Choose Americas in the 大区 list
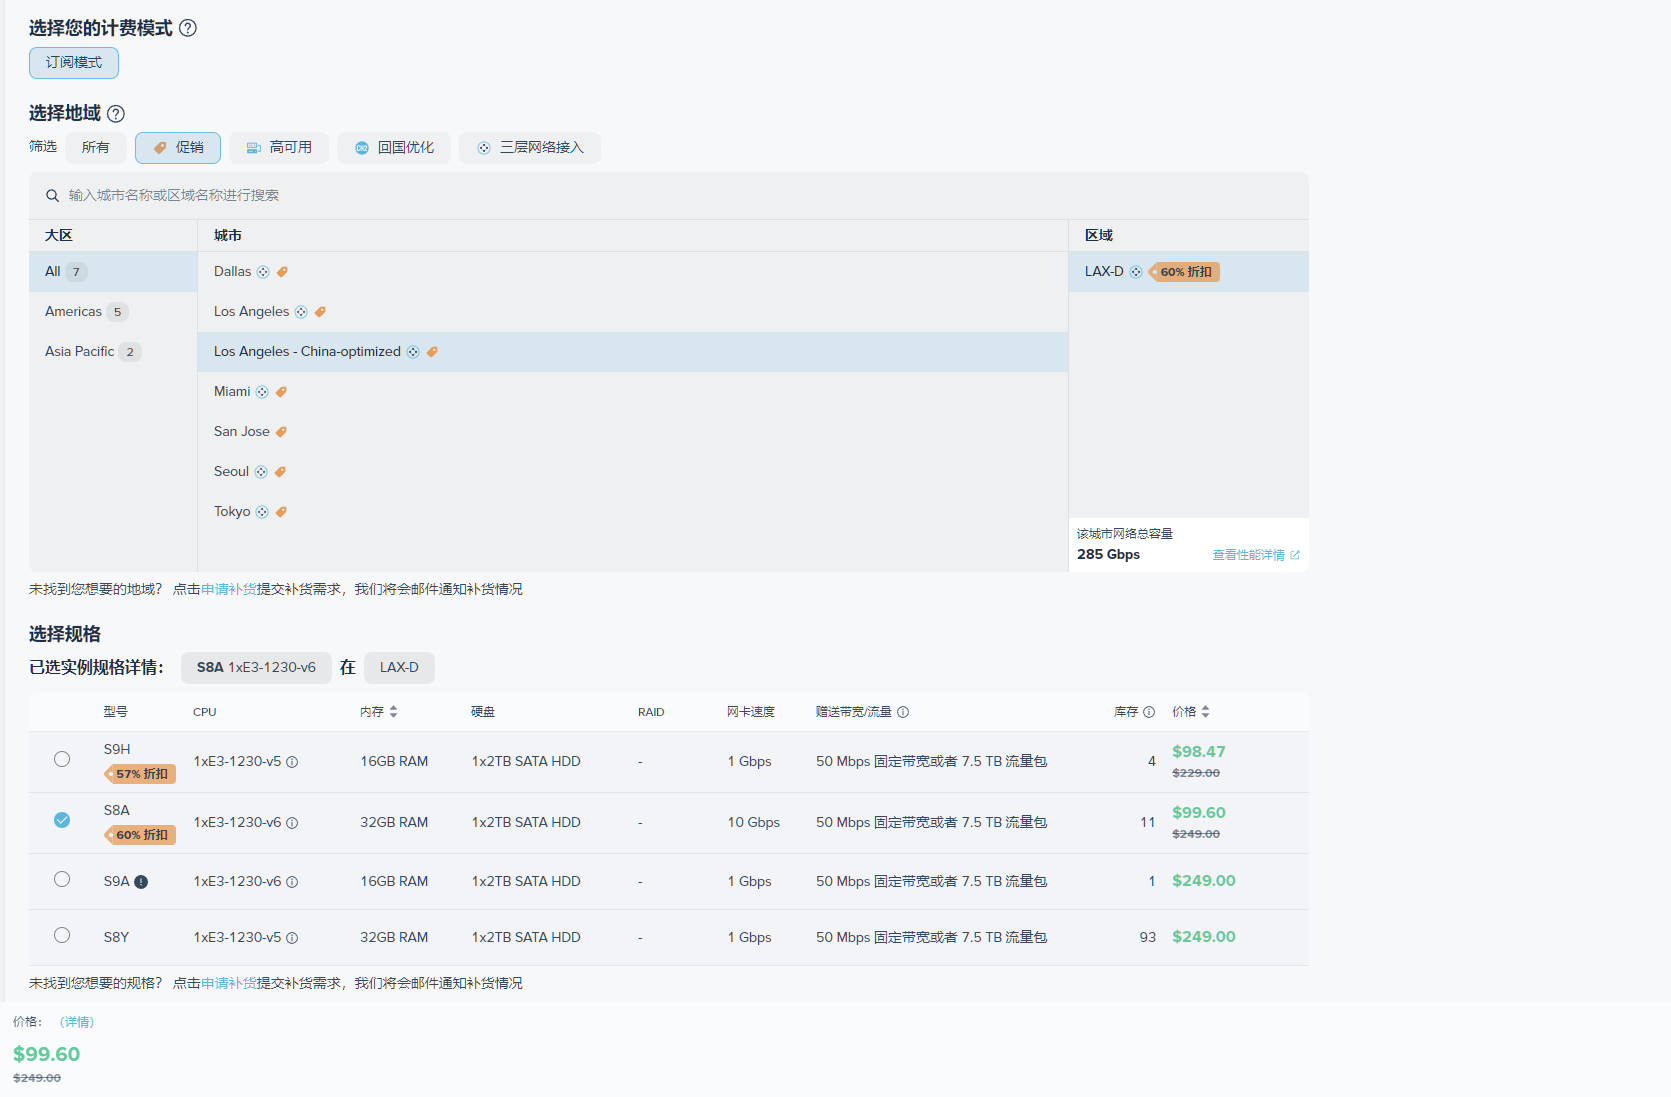1671x1097 pixels. (x=74, y=312)
